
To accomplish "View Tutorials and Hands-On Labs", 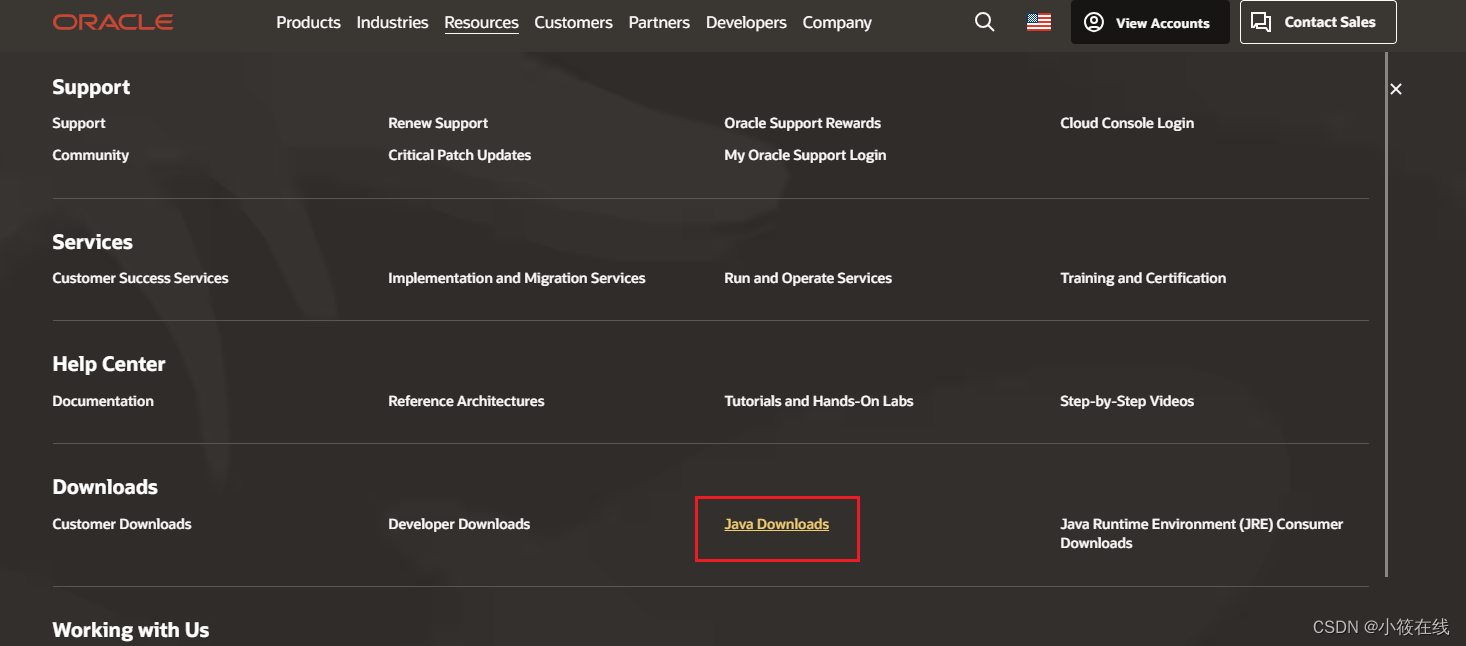I will coord(818,400).
